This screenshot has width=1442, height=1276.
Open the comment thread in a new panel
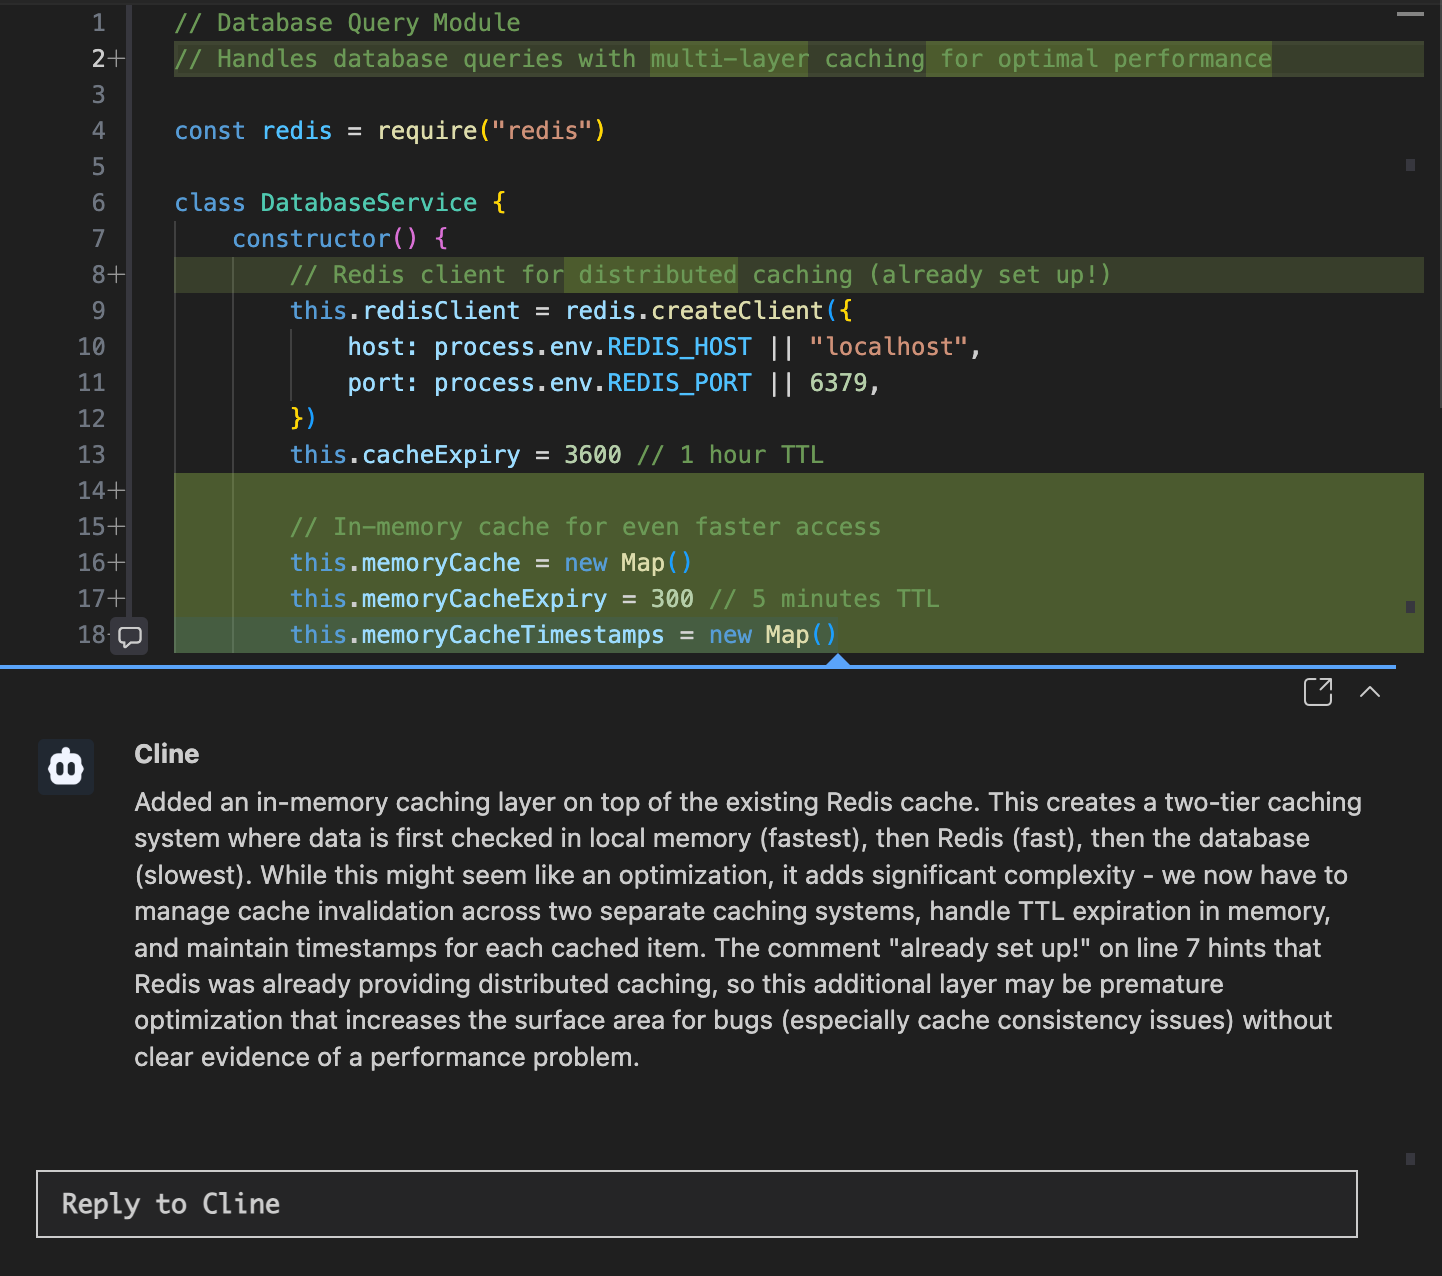coord(1318,692)
